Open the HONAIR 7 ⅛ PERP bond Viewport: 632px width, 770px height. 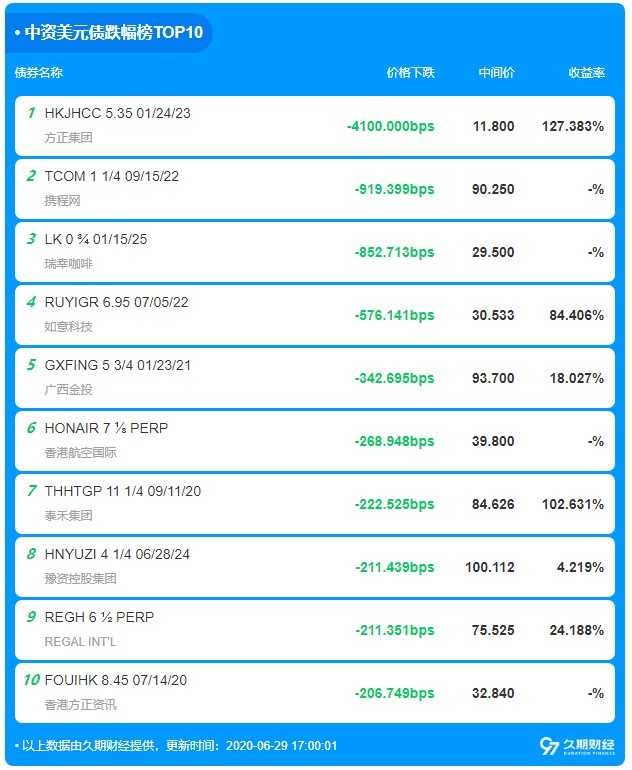(106, 428)
